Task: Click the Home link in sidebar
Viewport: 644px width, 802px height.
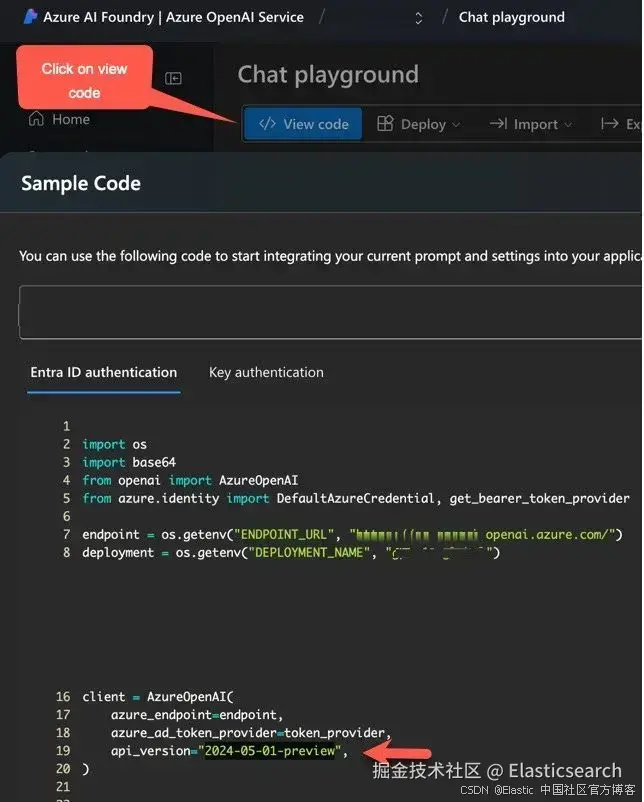Action: coord(70,119)
